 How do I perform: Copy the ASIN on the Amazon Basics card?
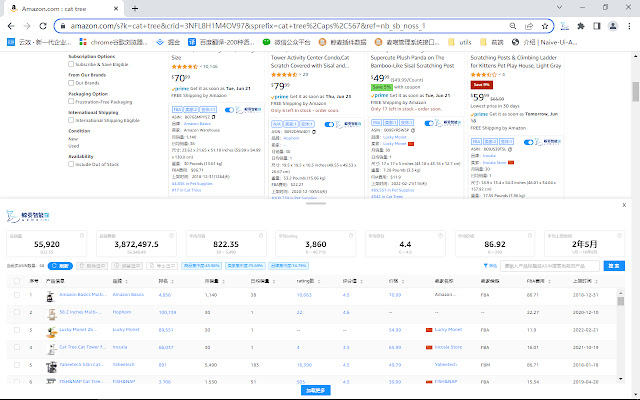[x=213, y=117]
